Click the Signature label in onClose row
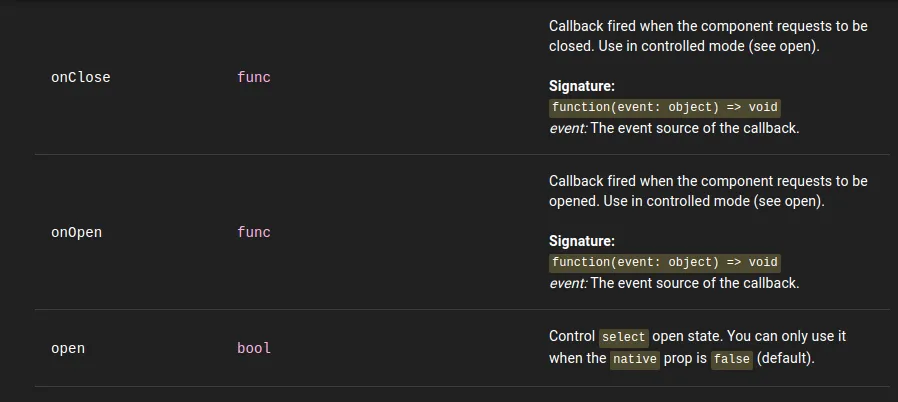Viewport: 898px width, 402px height. 582,86
